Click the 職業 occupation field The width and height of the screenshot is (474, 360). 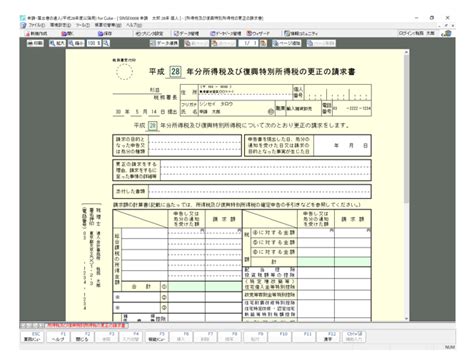pos(303,109)
